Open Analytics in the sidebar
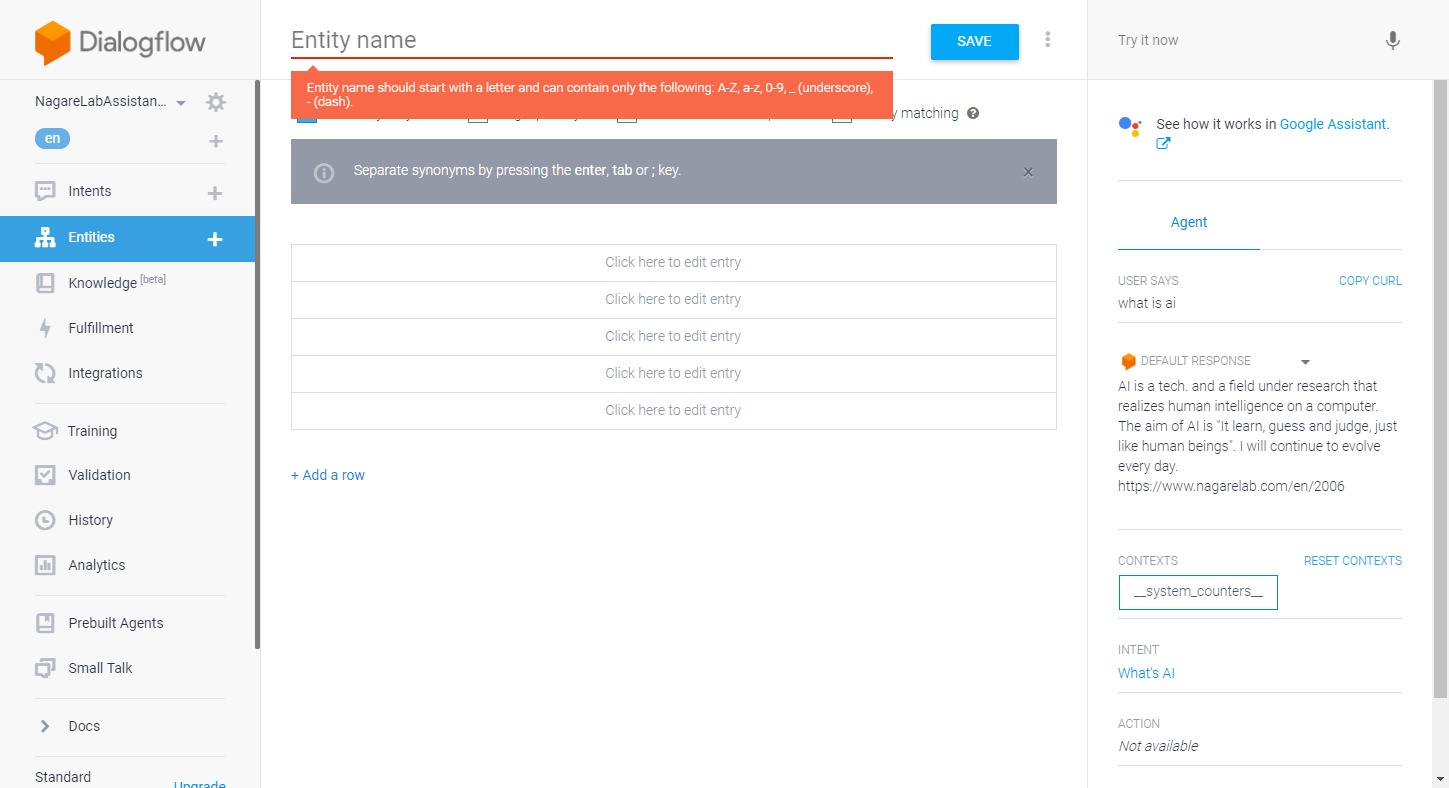 (x=97, y=565)
